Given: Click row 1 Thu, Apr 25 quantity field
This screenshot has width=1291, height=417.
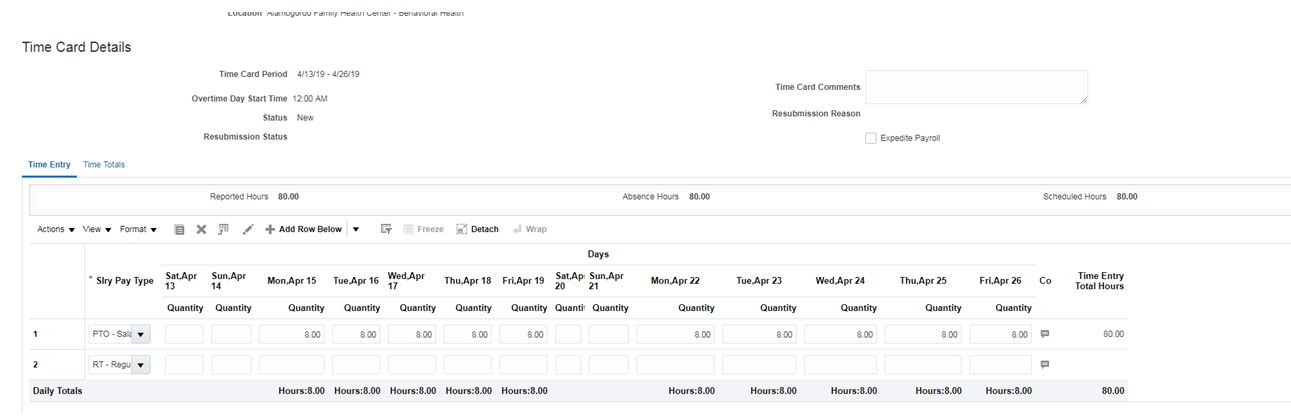Looking at the screenshot, I should point(923,334).
